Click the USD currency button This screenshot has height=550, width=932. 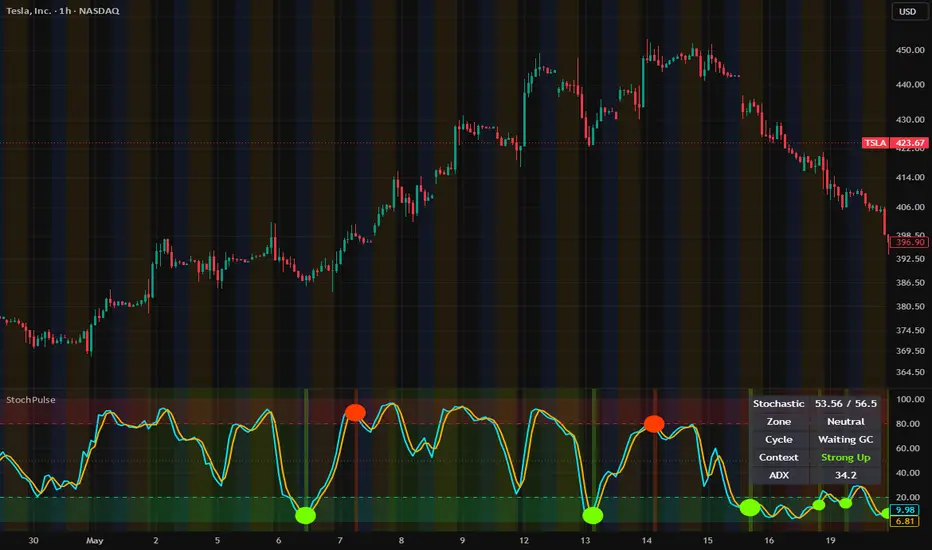(908, 11)
